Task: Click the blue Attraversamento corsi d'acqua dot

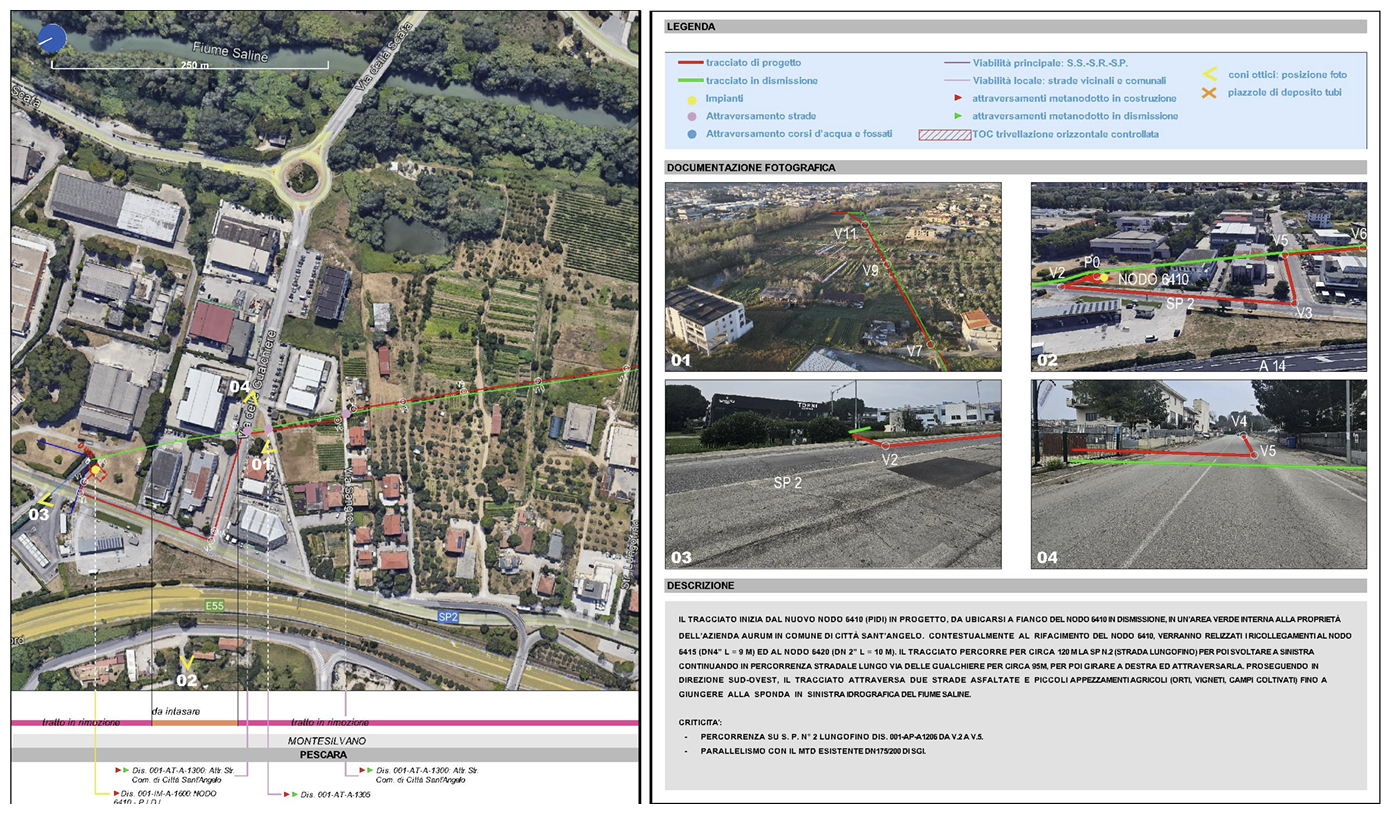Action: [x=690, y=133]
